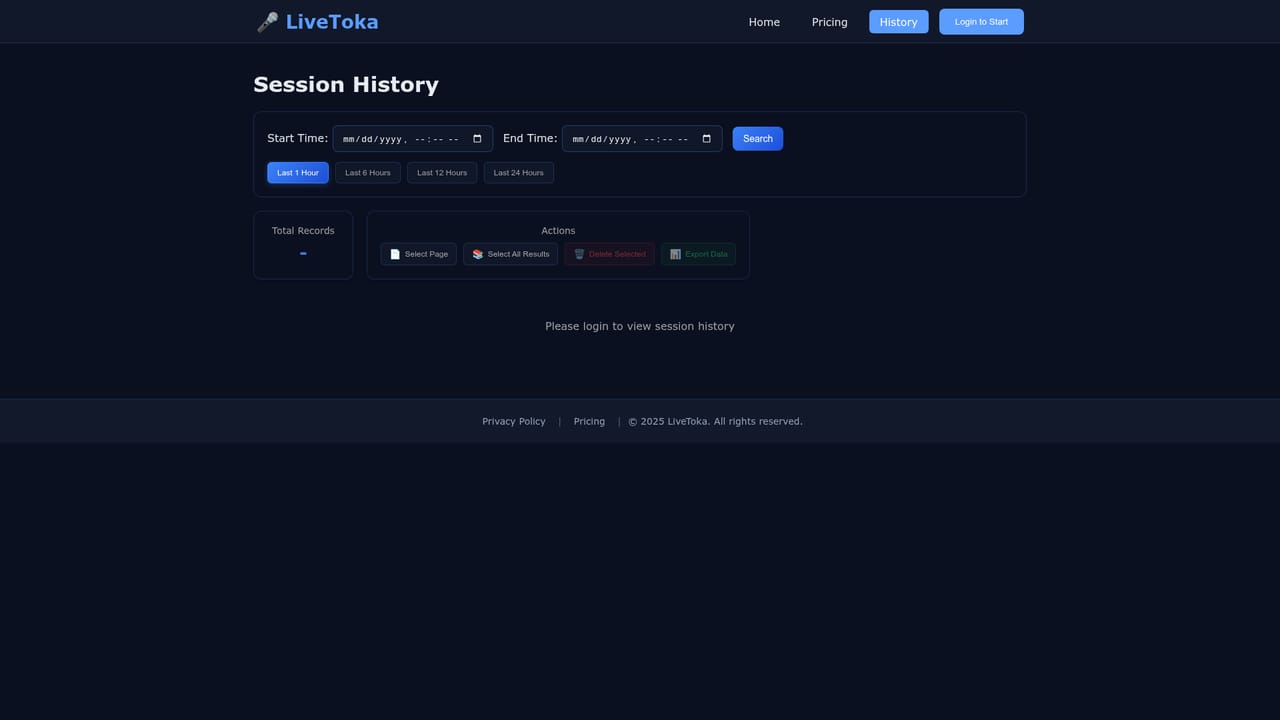Click the Delete Selected button

pyautogui.click(x=610, y=254)
